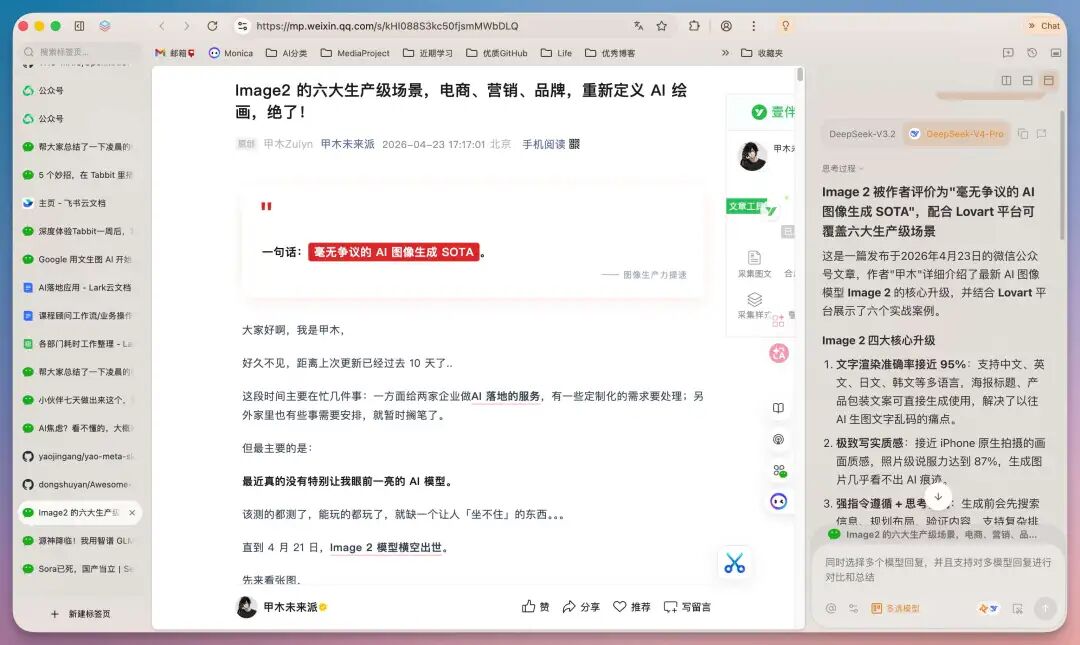Select the DeepSeek-V4-Pro model tab
This screenshot has height=645, width=1080.
(957, 134)
